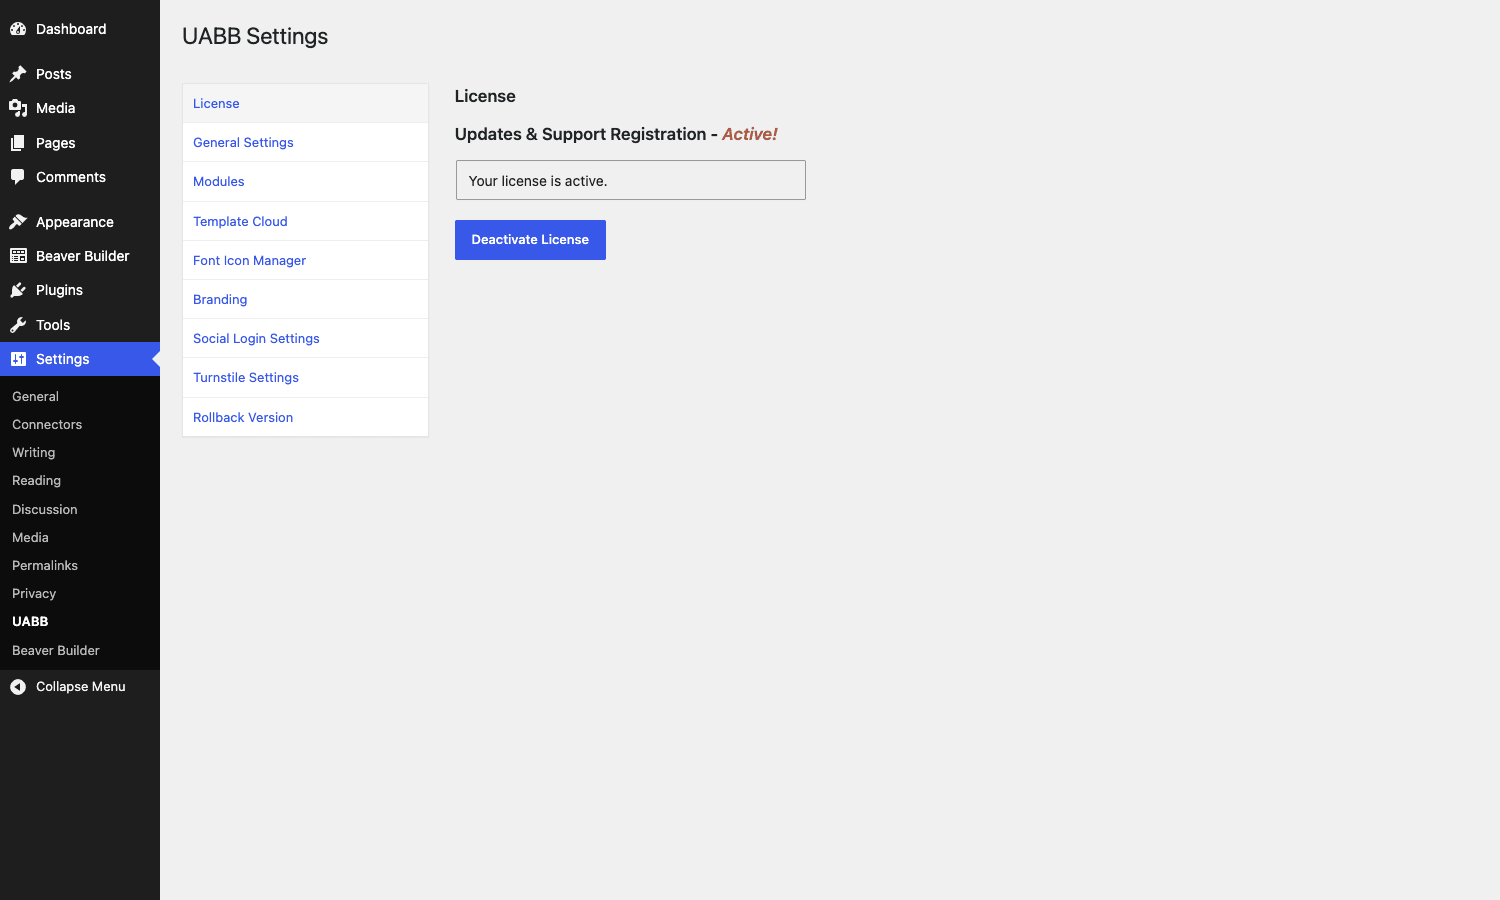Image resolution: width=1500 pixels, height=900 pixels.
Task: Click the Posts pushpin icon
Action: (18, 74)
